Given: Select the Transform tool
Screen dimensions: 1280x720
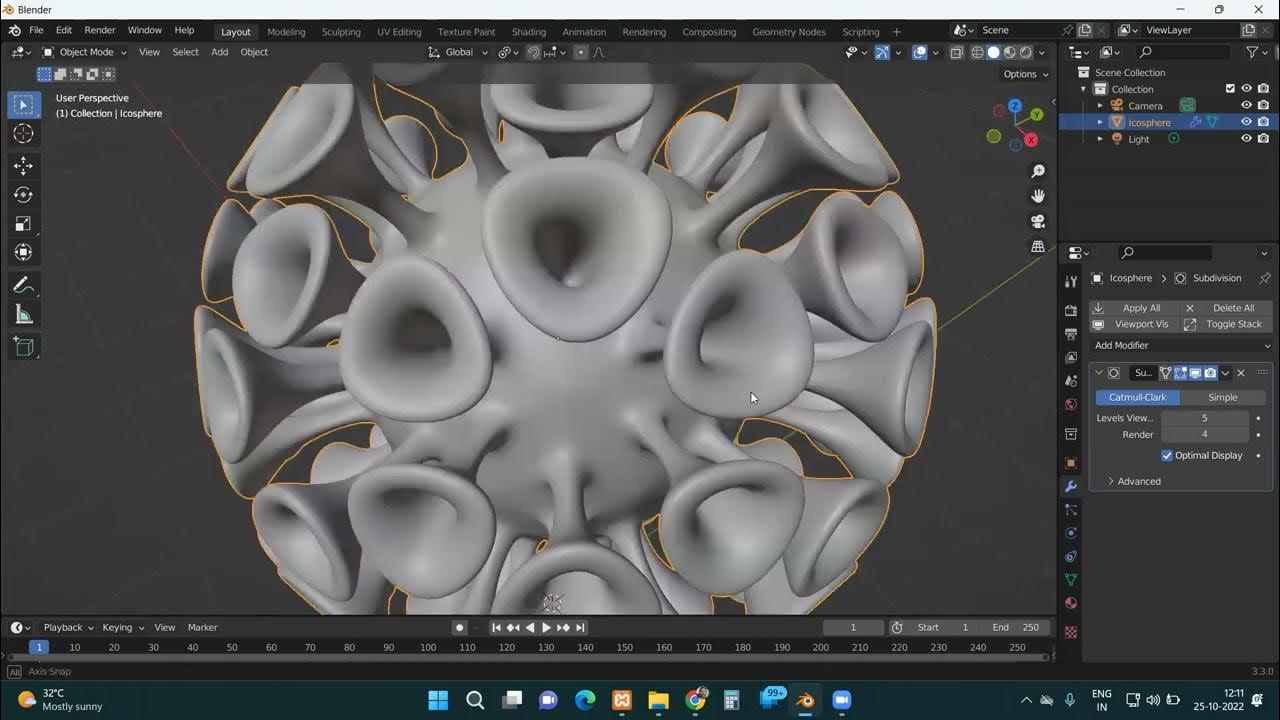Looking at the screenshot, I should pos(24,253).
